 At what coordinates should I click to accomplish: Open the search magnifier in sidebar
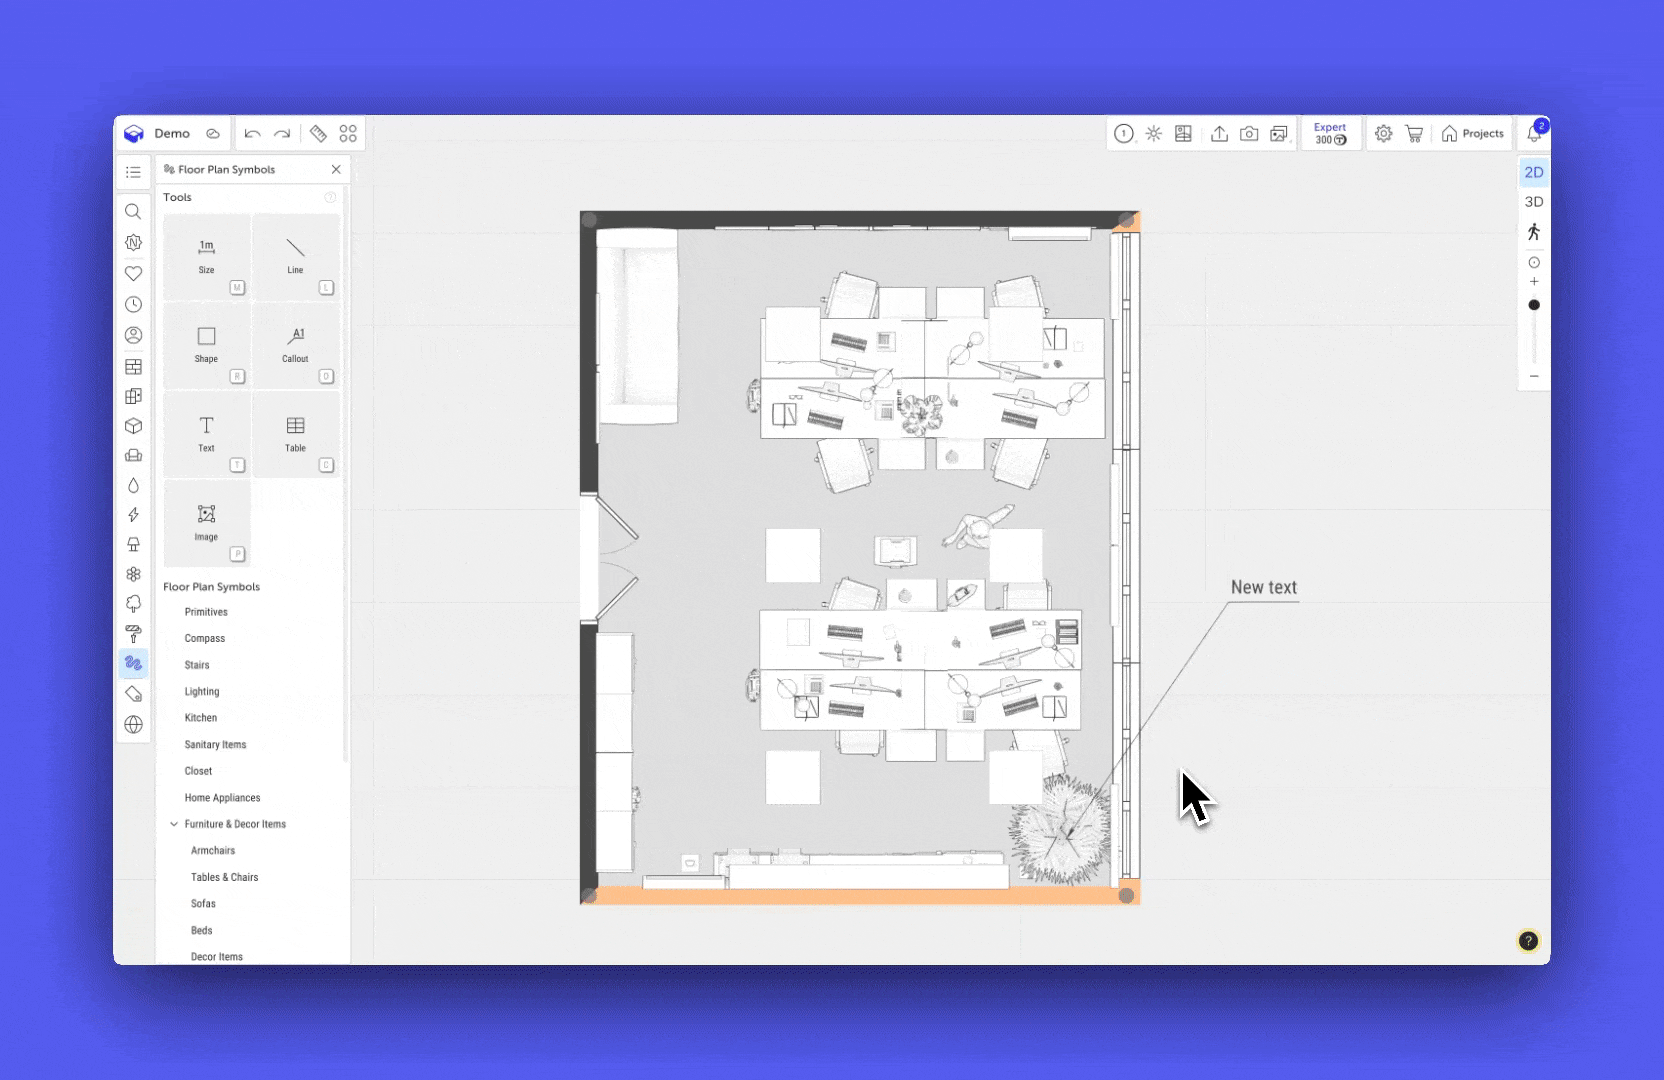[x=133, y=212]
